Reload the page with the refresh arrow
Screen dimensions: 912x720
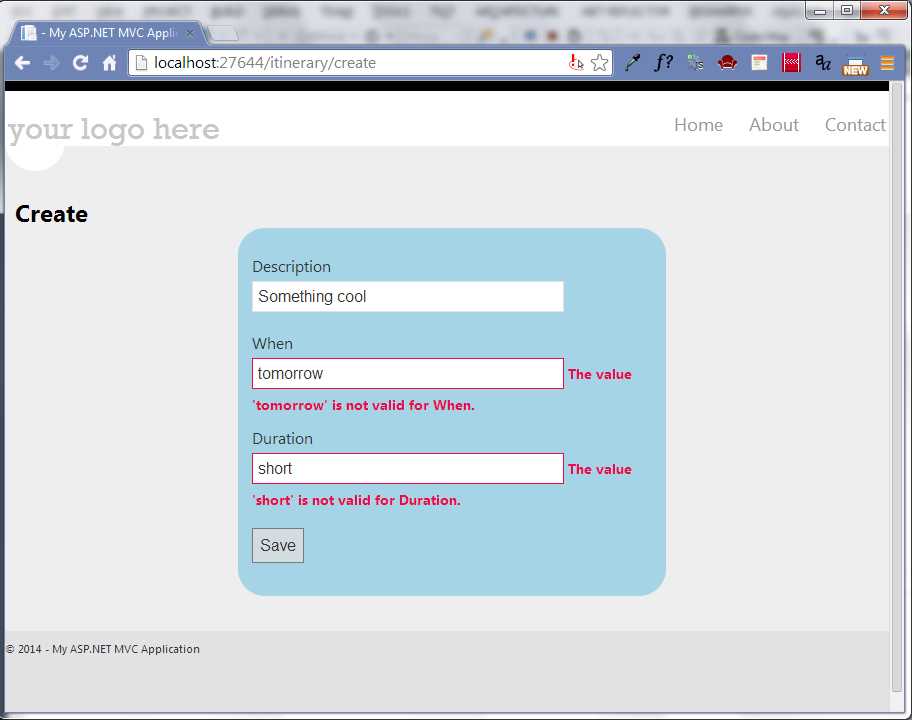click(80, 62)
